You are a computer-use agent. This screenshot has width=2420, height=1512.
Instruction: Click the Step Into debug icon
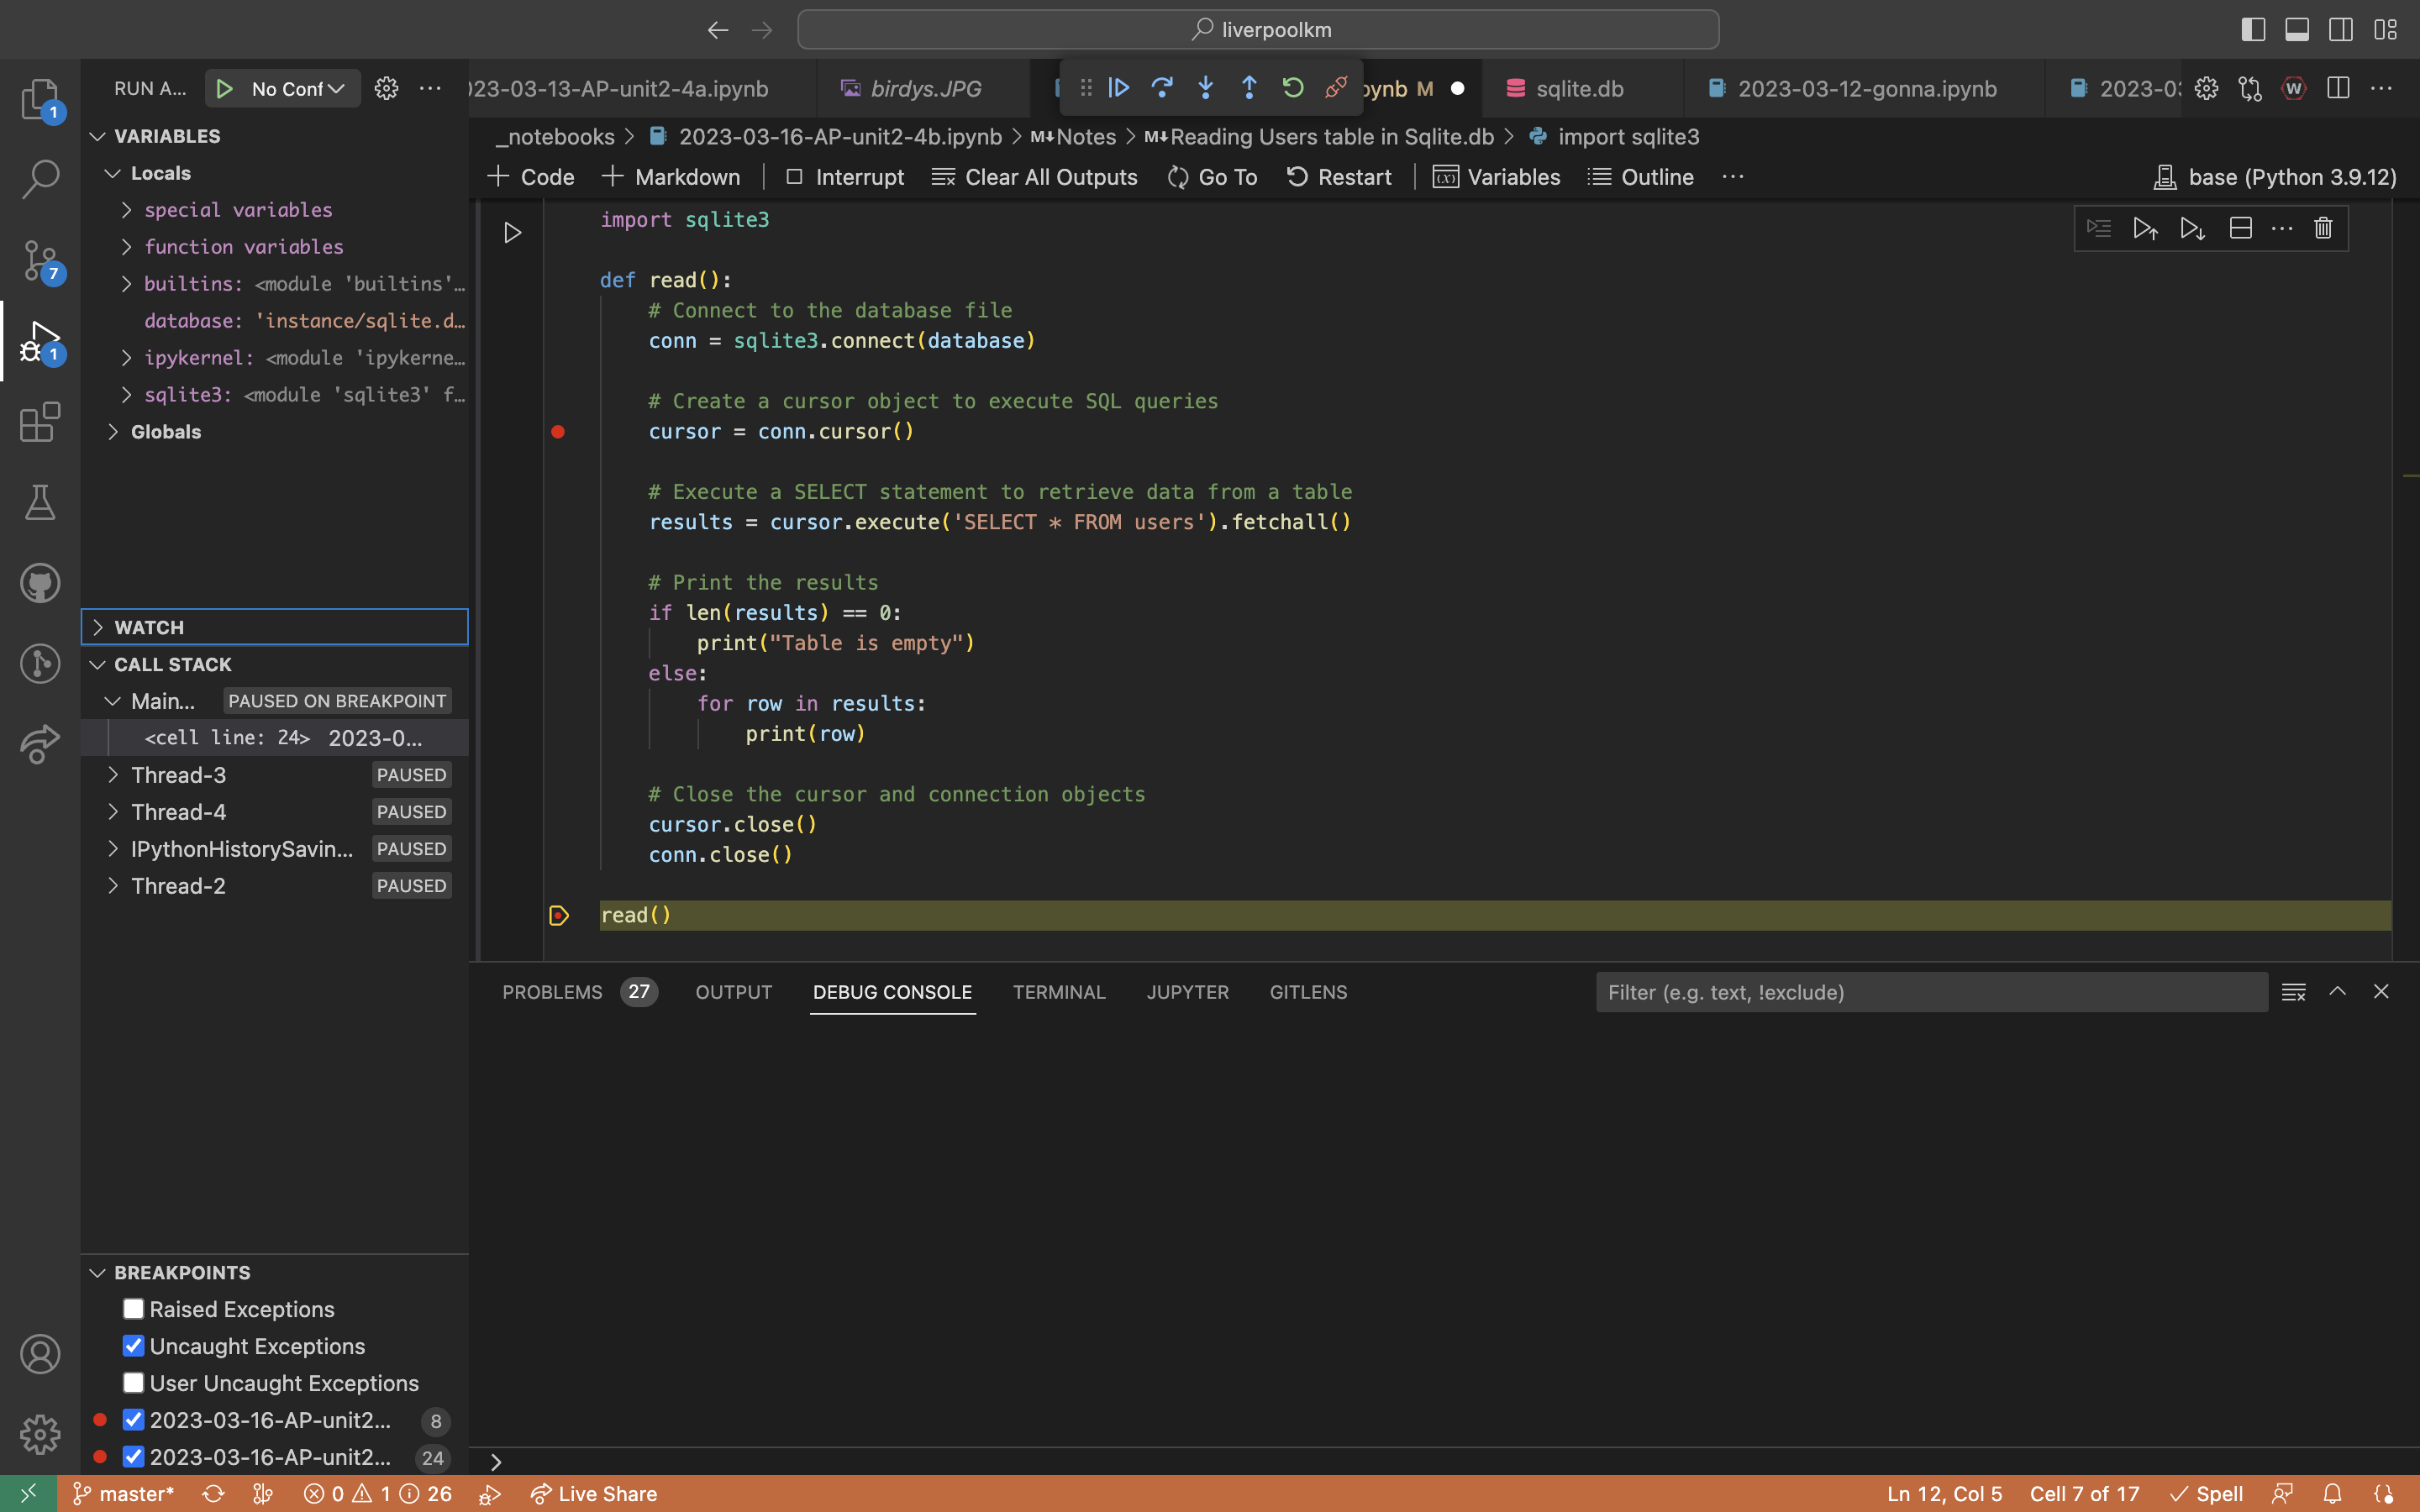point(1206,88)
